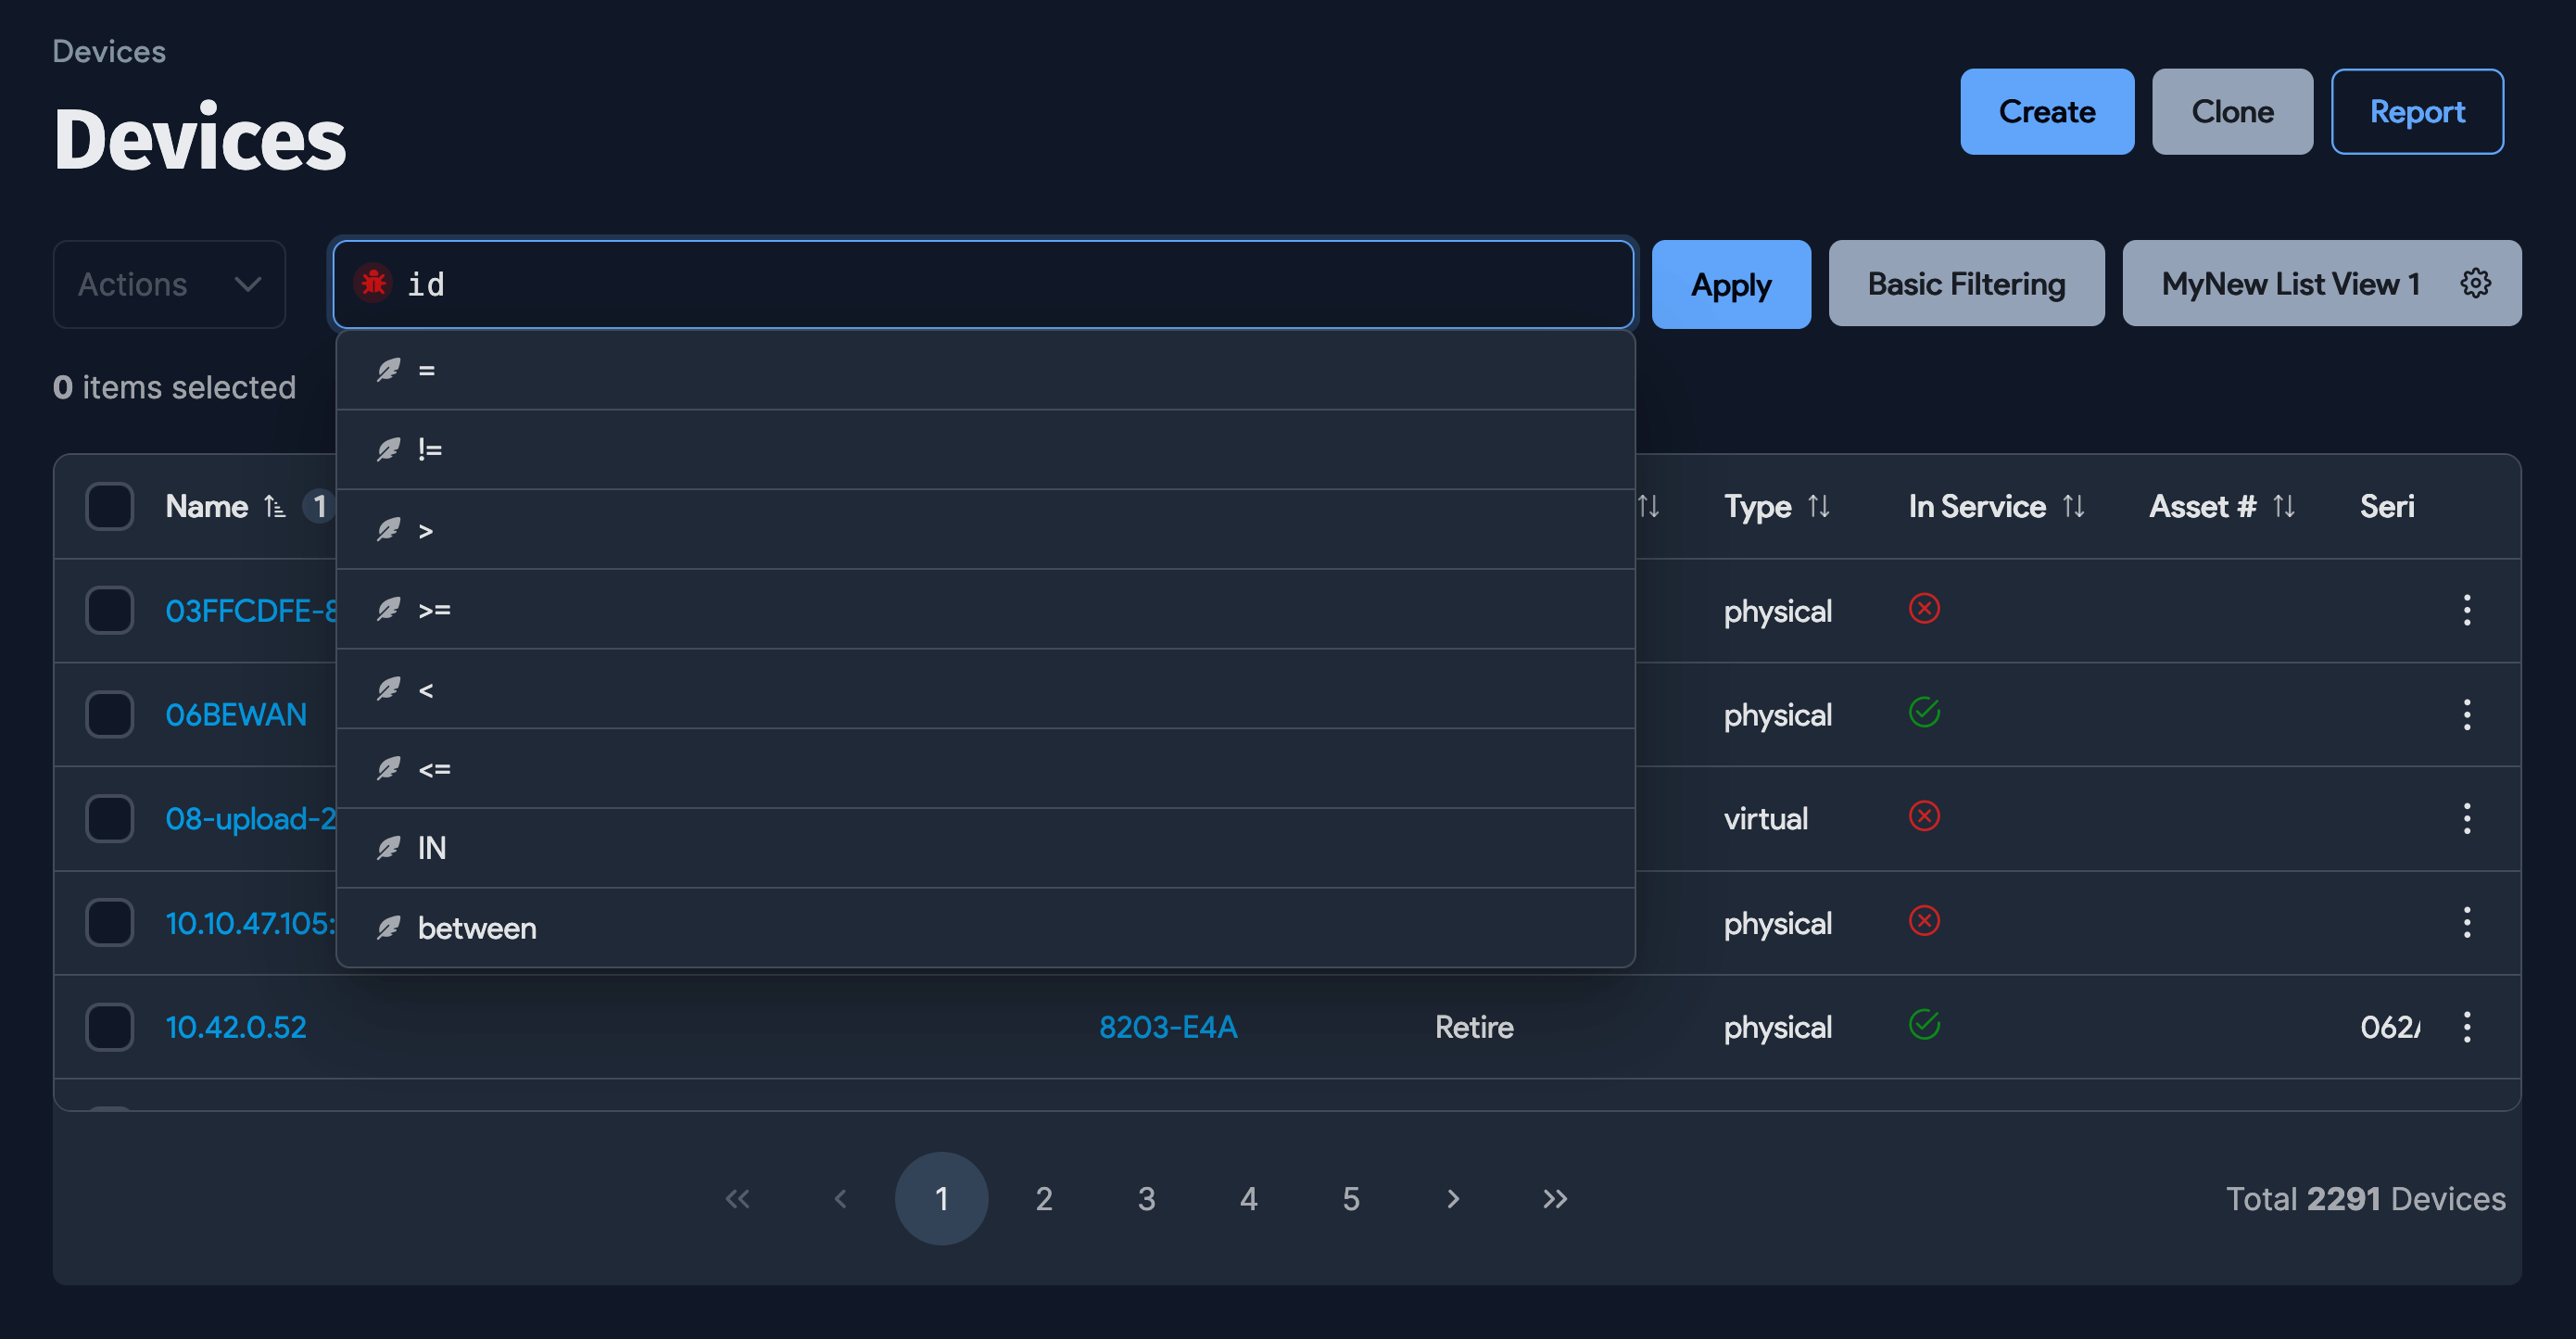Sort the Asset # column
The image size is (2576, 1339).
2283,507
